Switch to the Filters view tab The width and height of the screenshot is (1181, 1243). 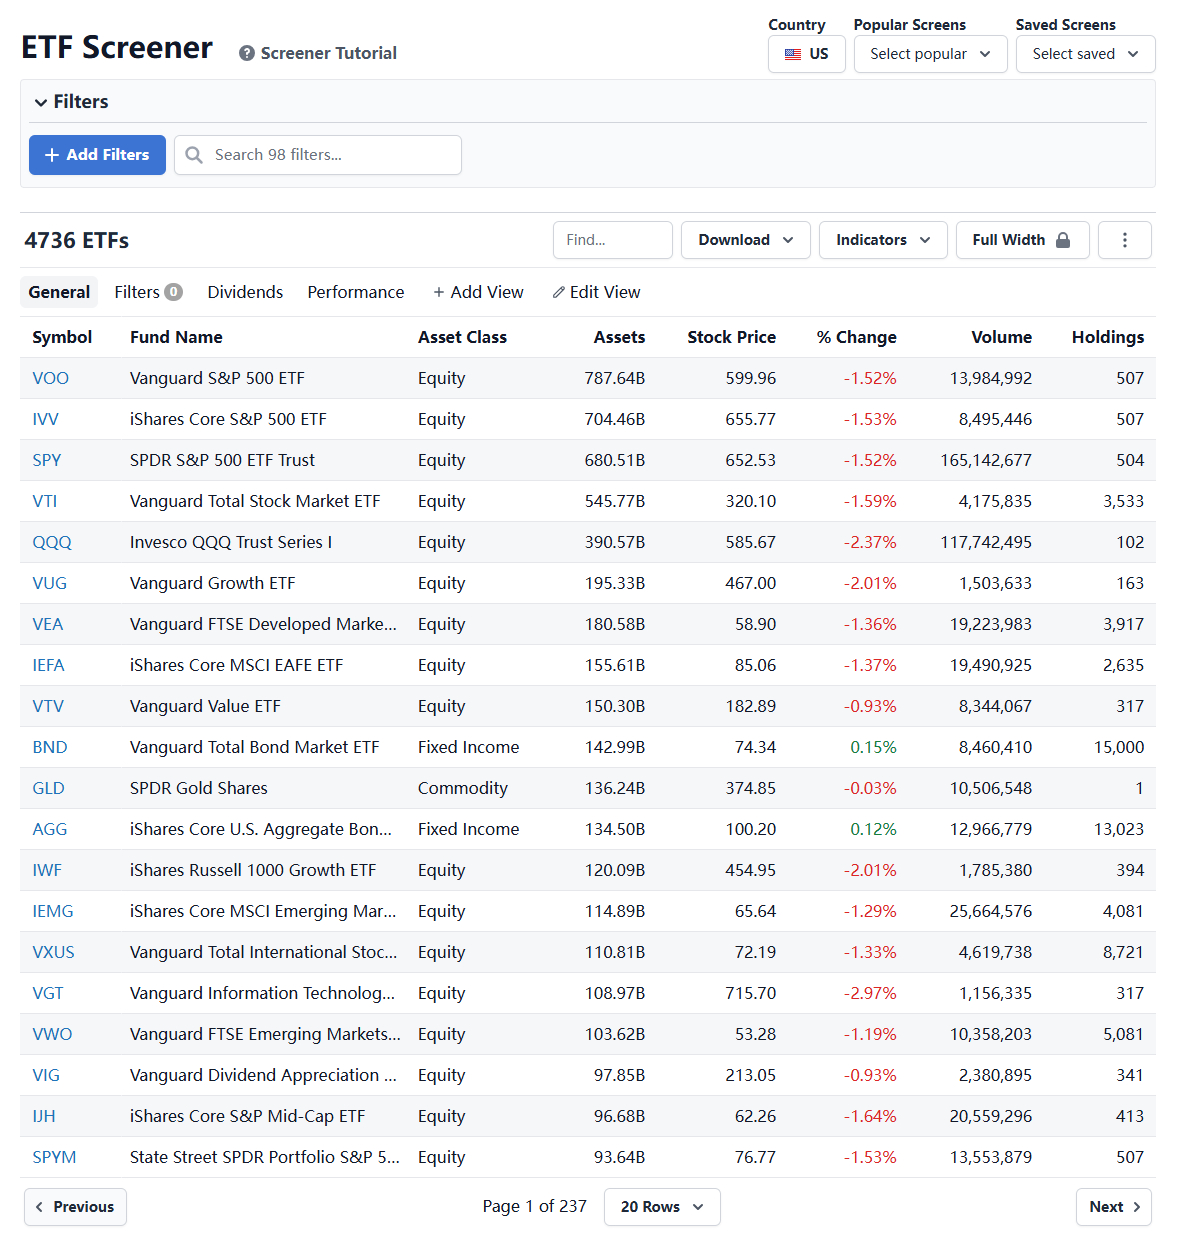(x=148, y=292)
